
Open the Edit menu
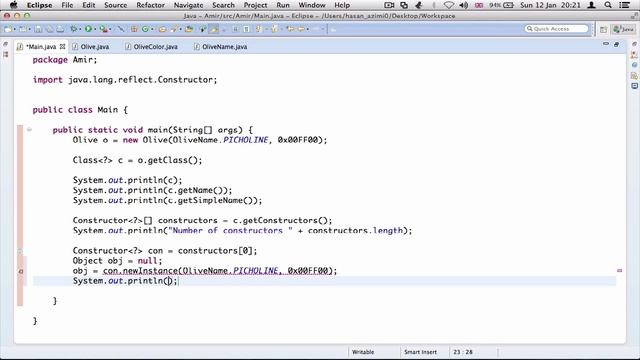click(89, 5)
